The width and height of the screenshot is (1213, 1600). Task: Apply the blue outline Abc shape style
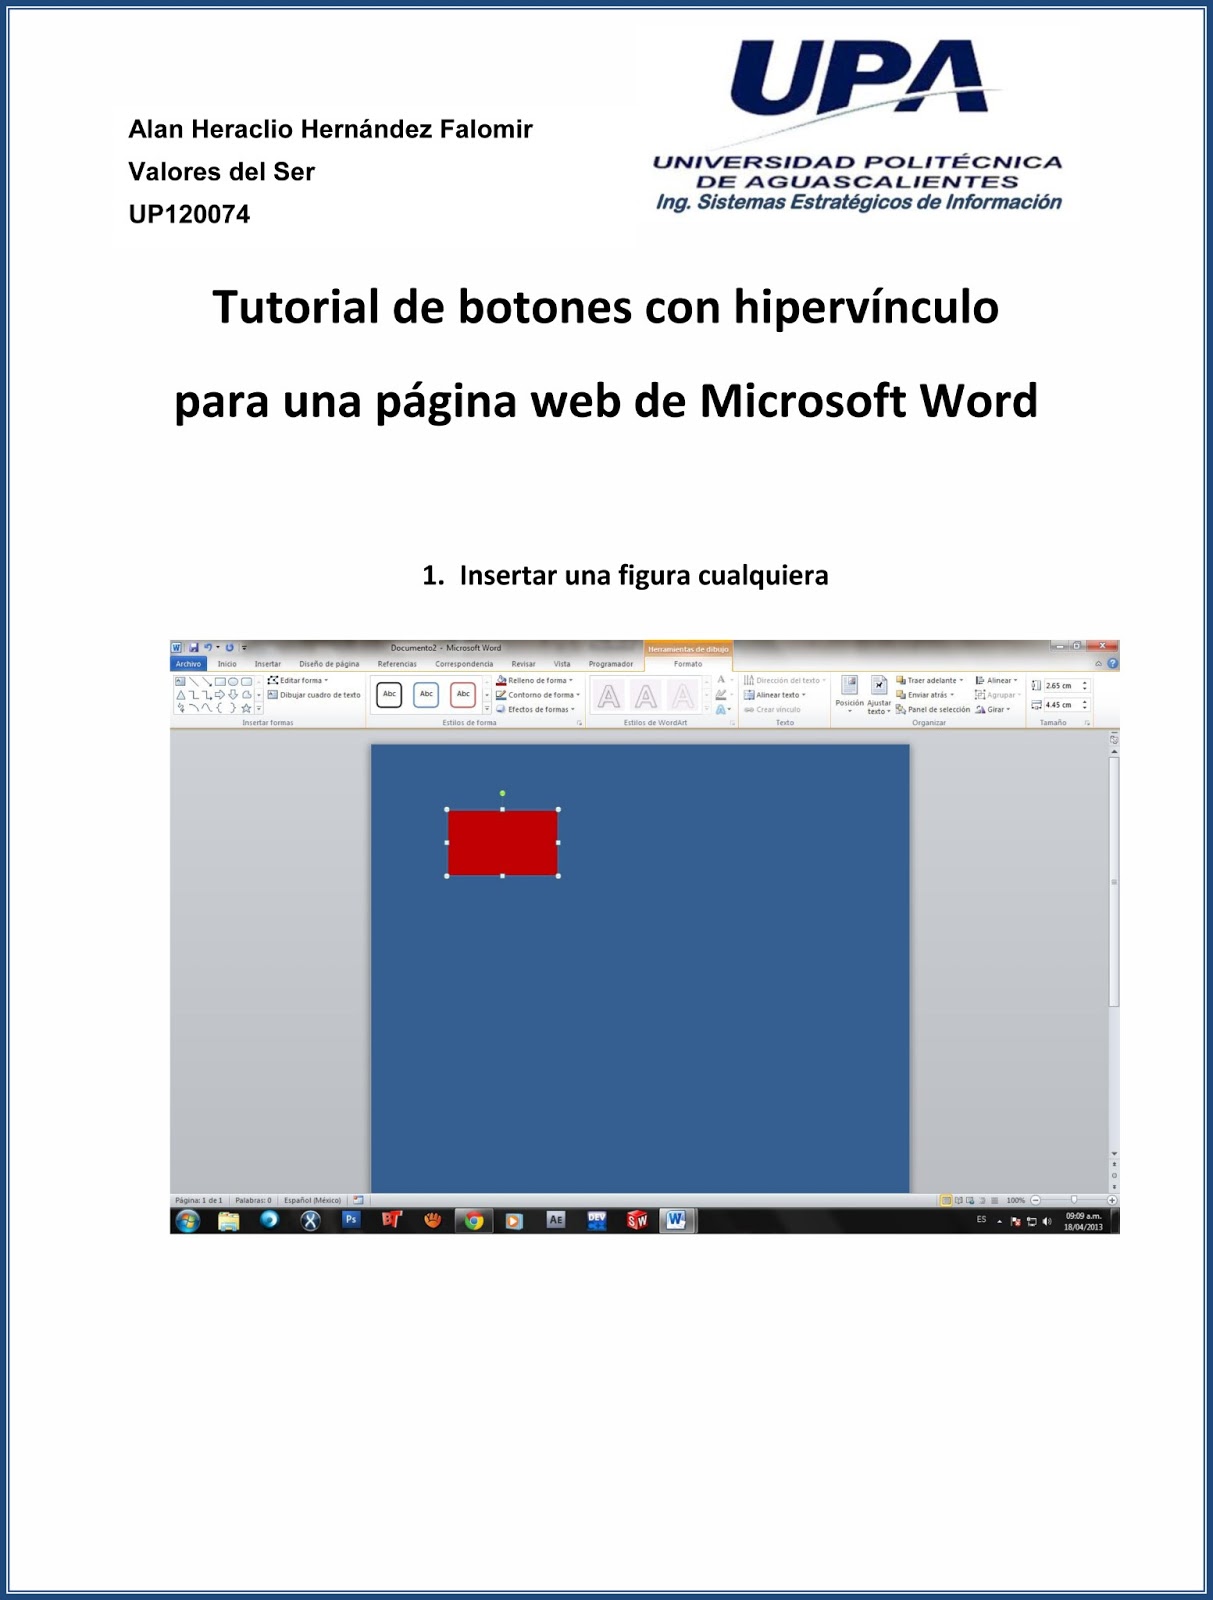(426, 694)
